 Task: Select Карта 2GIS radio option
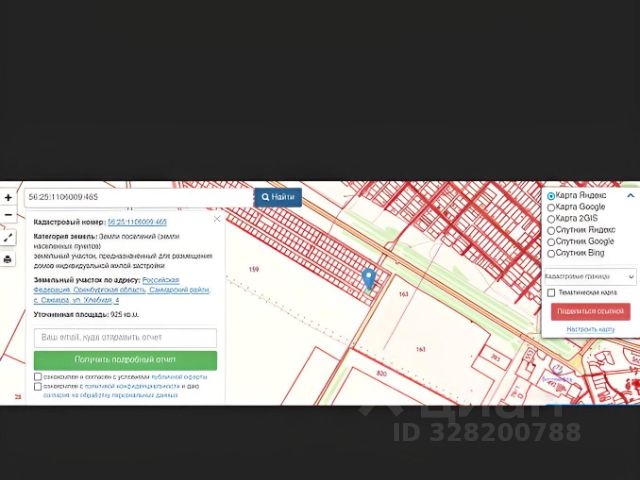coord(551,219)
